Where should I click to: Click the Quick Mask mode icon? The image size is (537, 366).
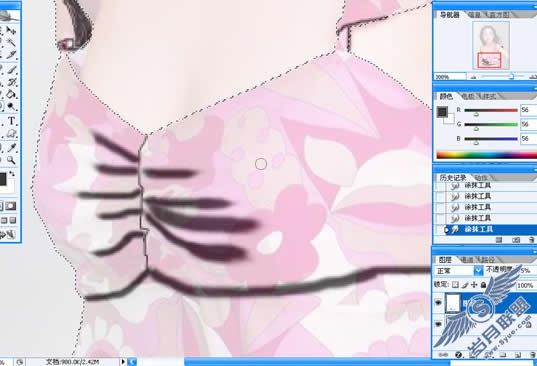(11, 206)
